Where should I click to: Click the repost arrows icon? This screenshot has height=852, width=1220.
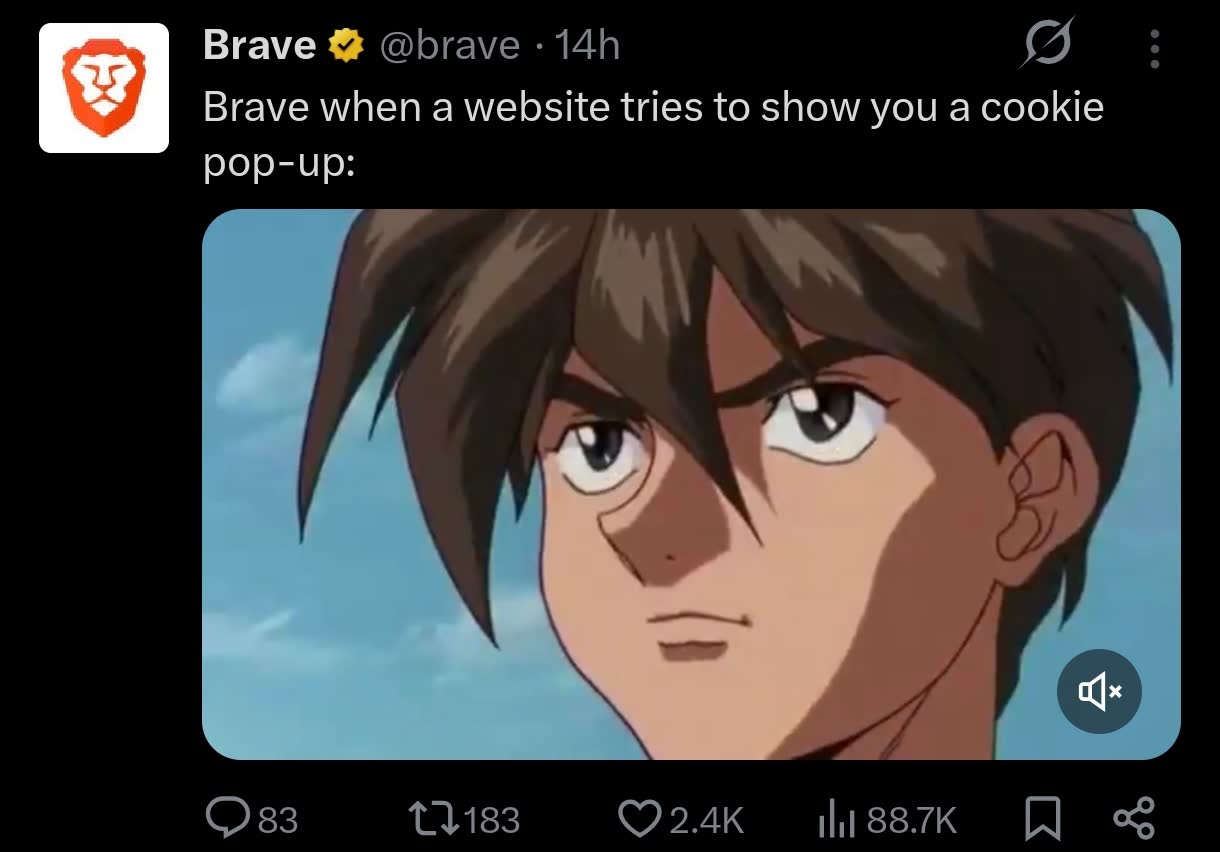click(x=436, y=820)
